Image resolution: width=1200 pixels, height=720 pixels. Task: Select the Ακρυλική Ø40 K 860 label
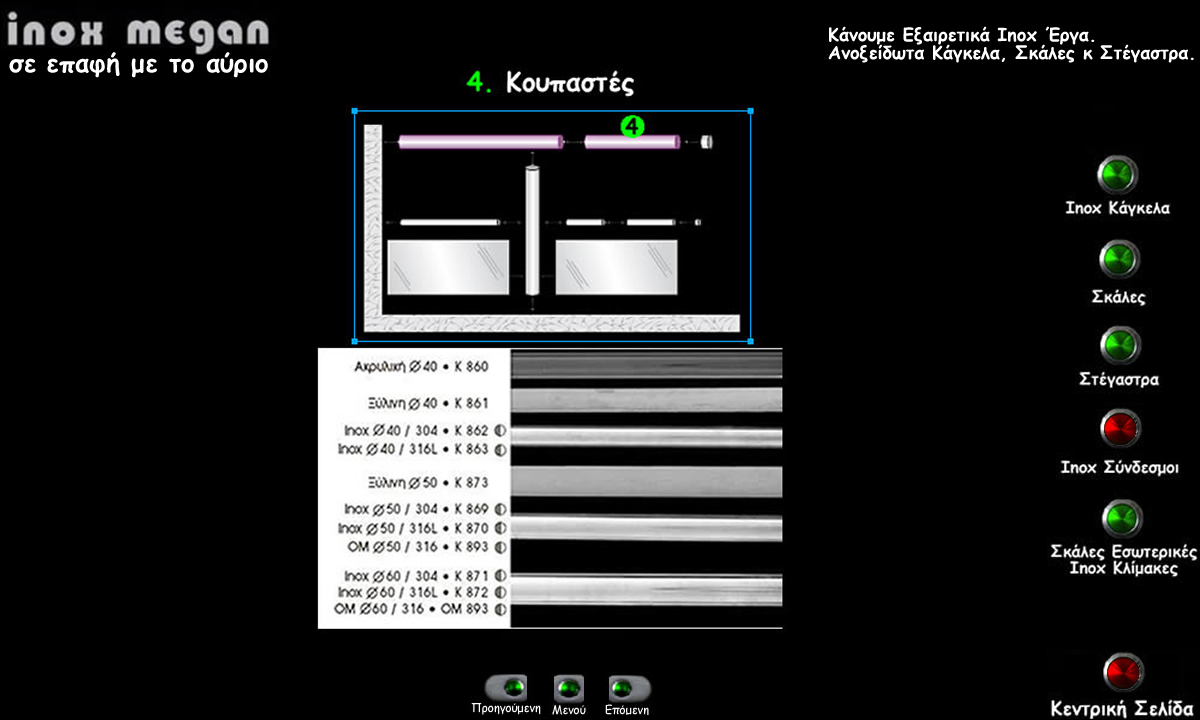click(x=421, y=367)
